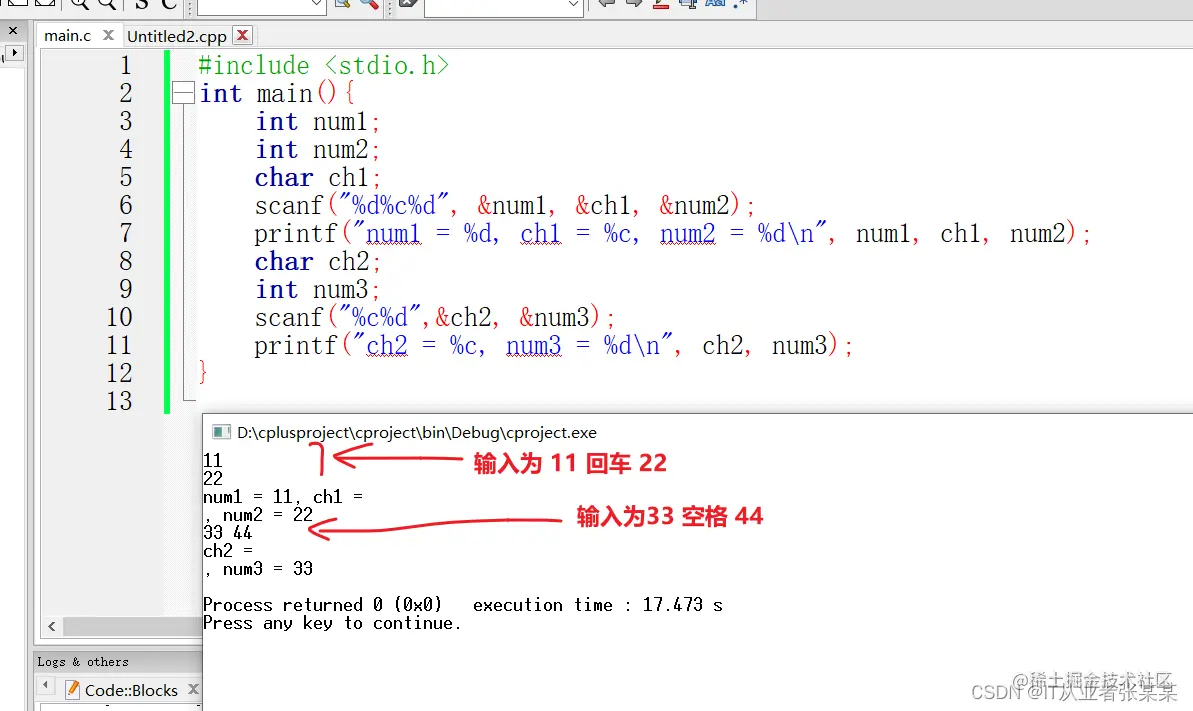Click the console input line '11'
Viewport: 1193px width, 711px height.
(213, 461)
